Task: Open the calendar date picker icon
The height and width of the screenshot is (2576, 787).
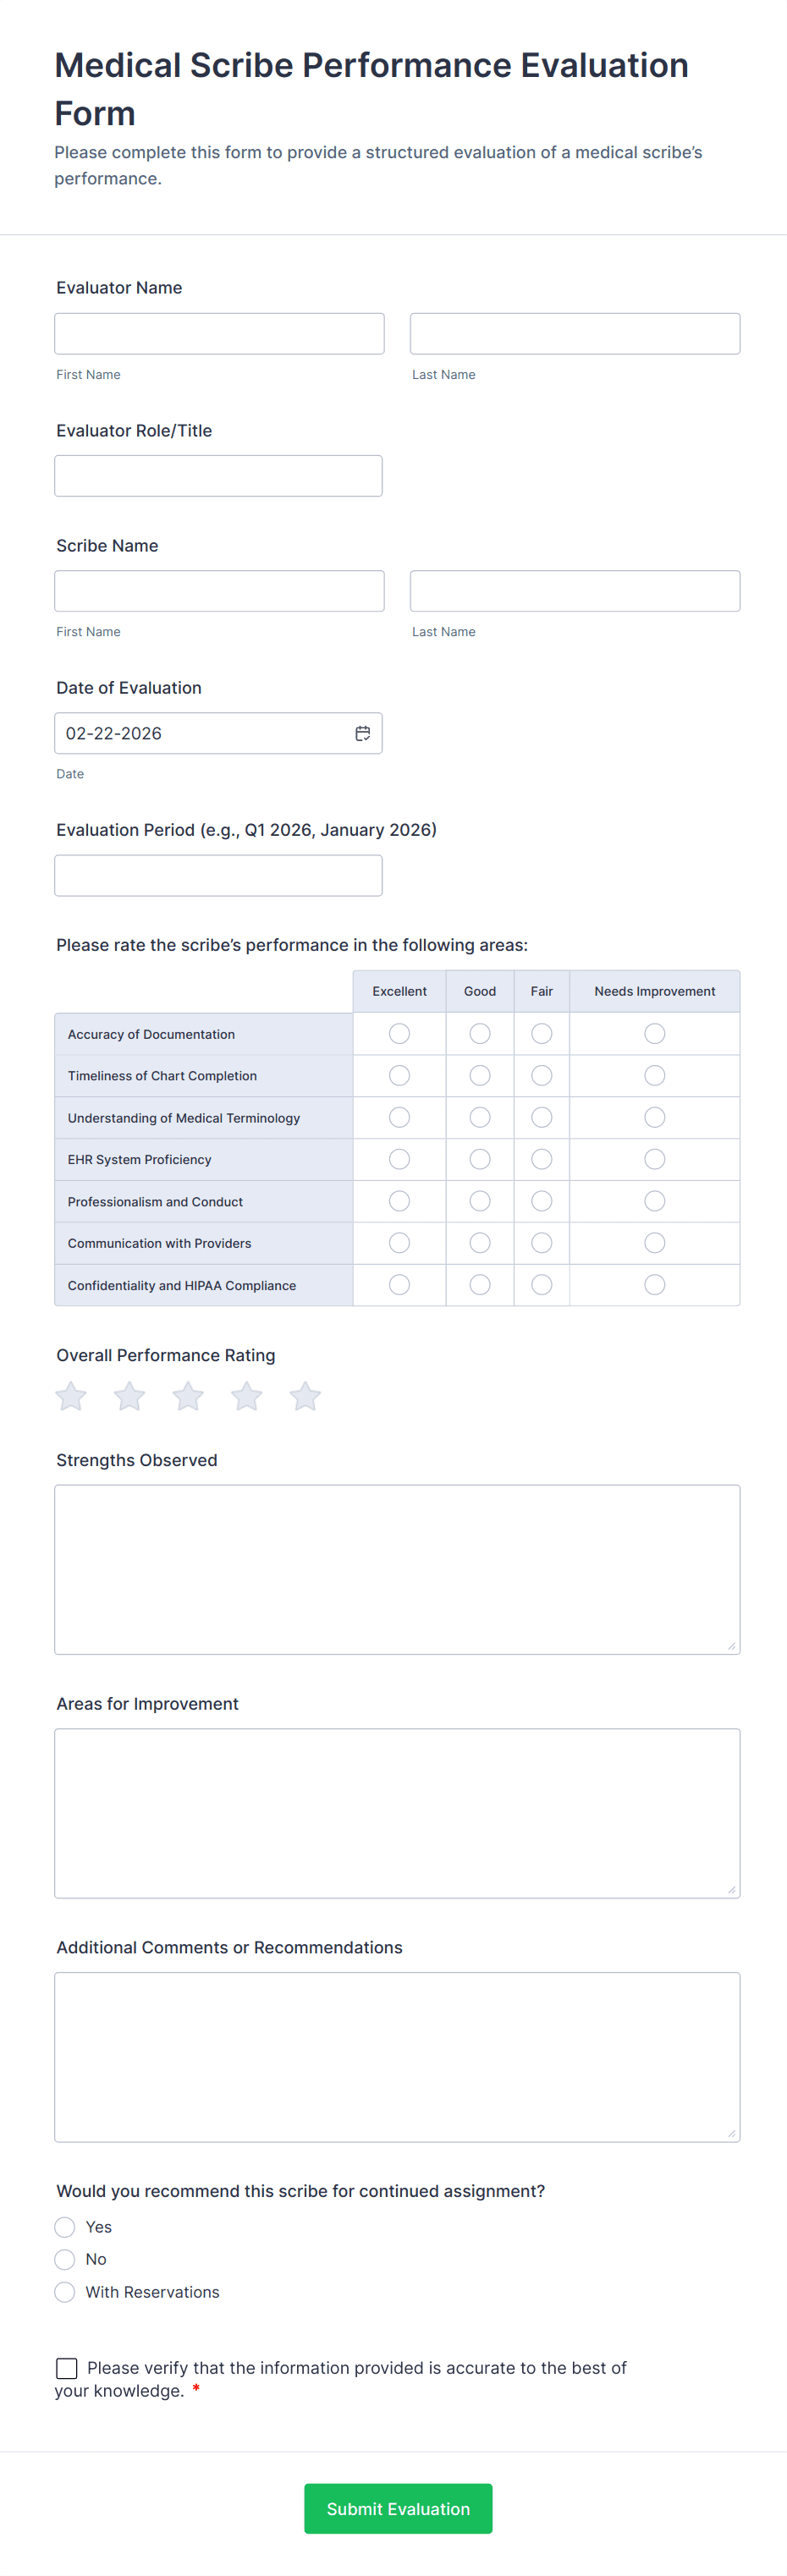Action: 363,733
